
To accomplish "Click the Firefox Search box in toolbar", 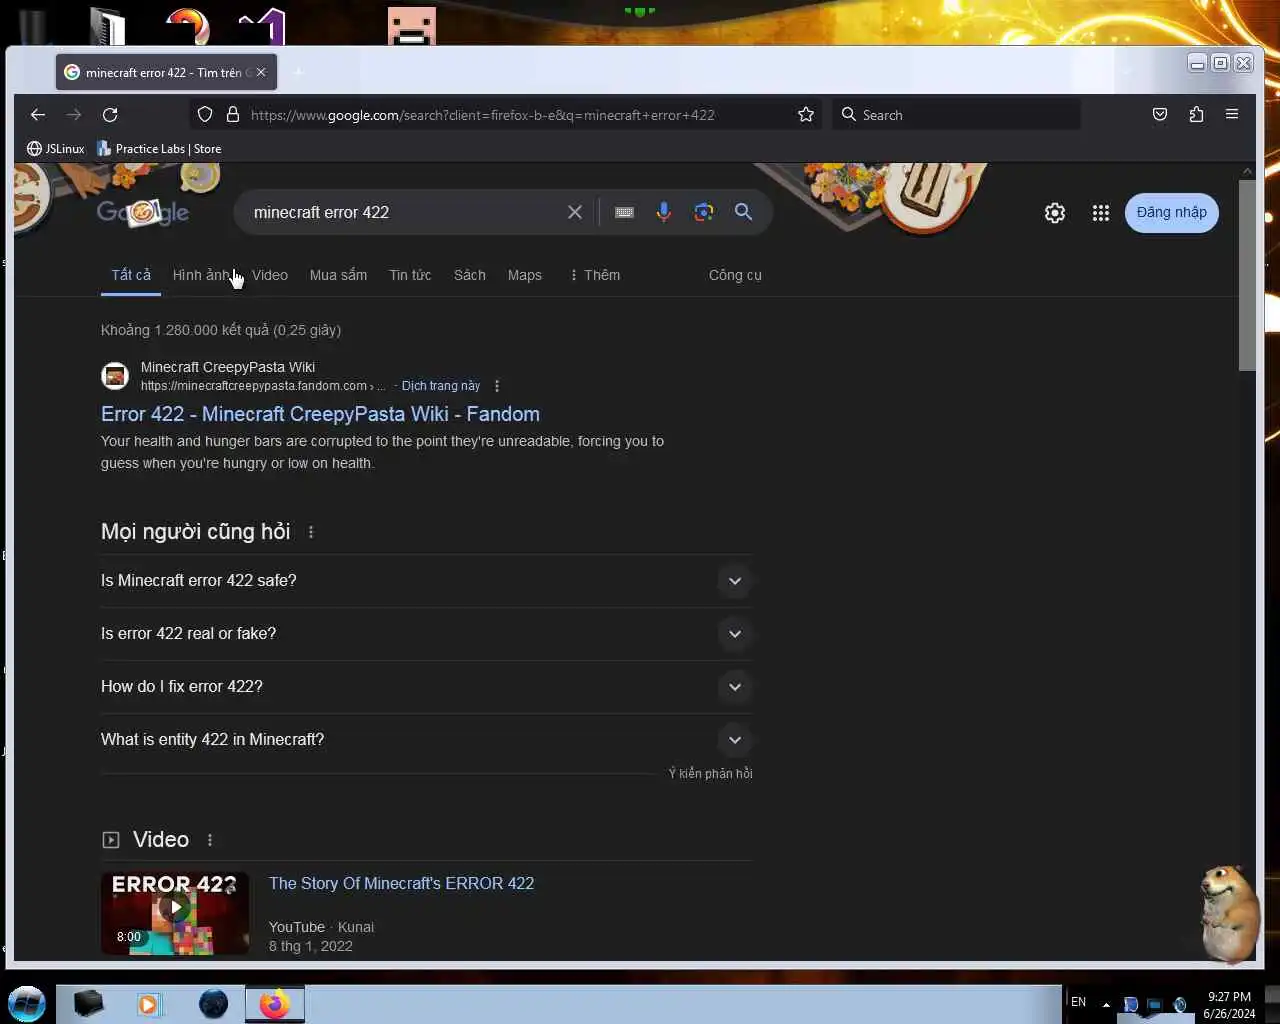I will [957, 115].
